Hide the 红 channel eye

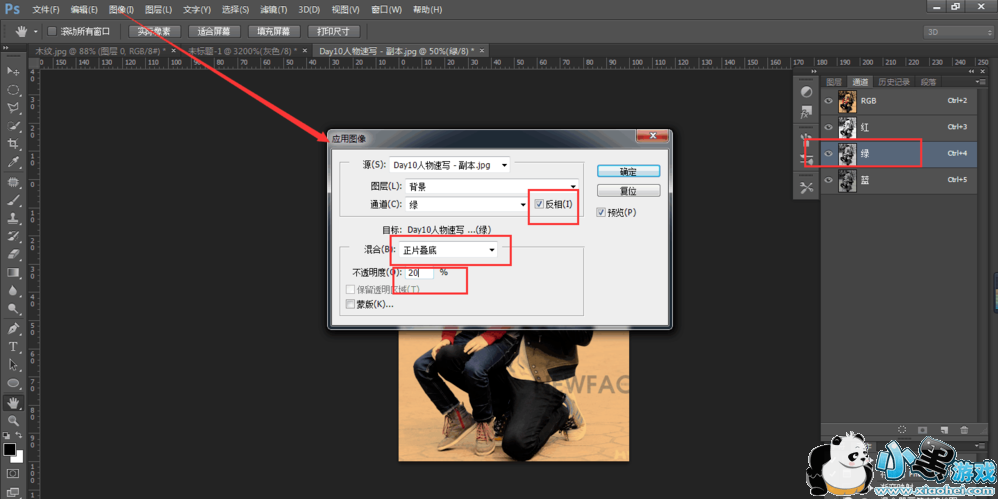tap(829, 127)
